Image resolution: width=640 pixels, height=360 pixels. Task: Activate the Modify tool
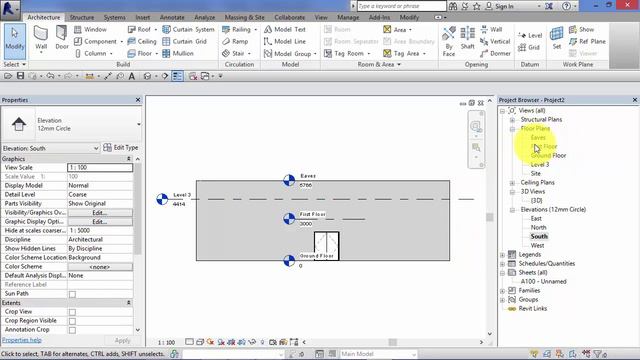click(15, 41)
